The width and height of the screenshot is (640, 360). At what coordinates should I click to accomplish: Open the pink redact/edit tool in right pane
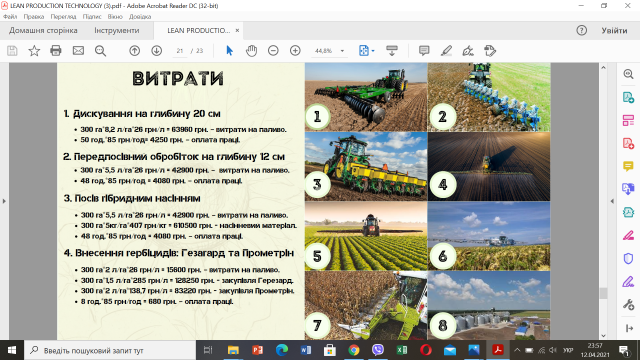(x=628, y=236)
